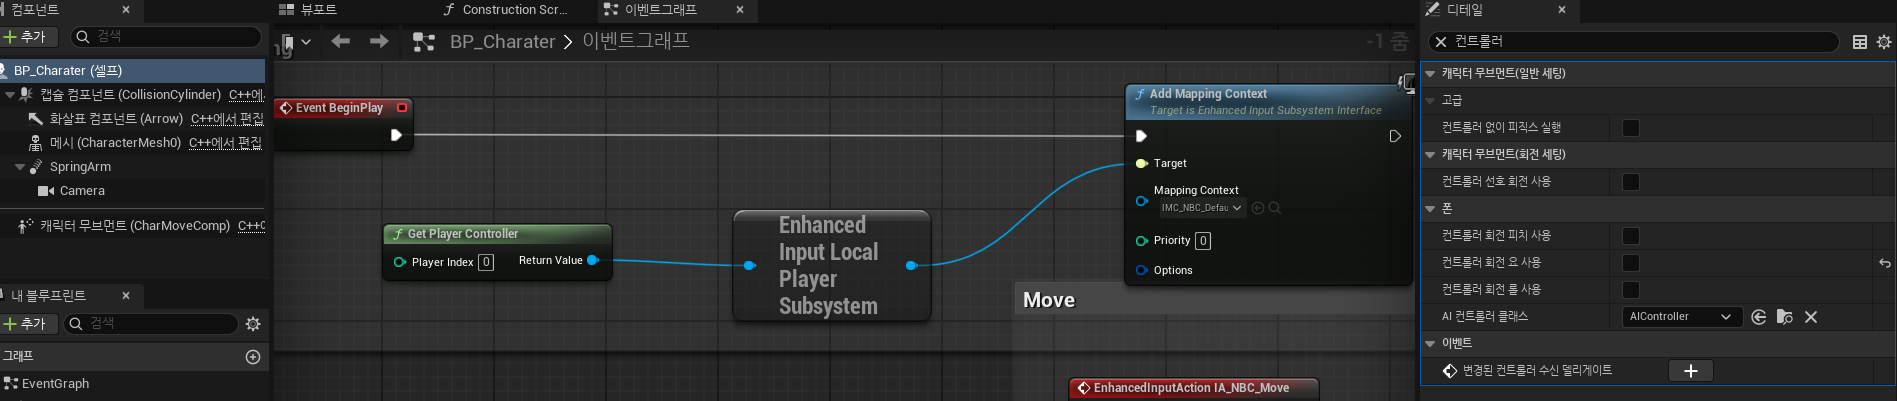Reset 컨트롤러 회전 요 사용 to default
Viewport: 1897px width, 401px height.
click(1885, 263)
